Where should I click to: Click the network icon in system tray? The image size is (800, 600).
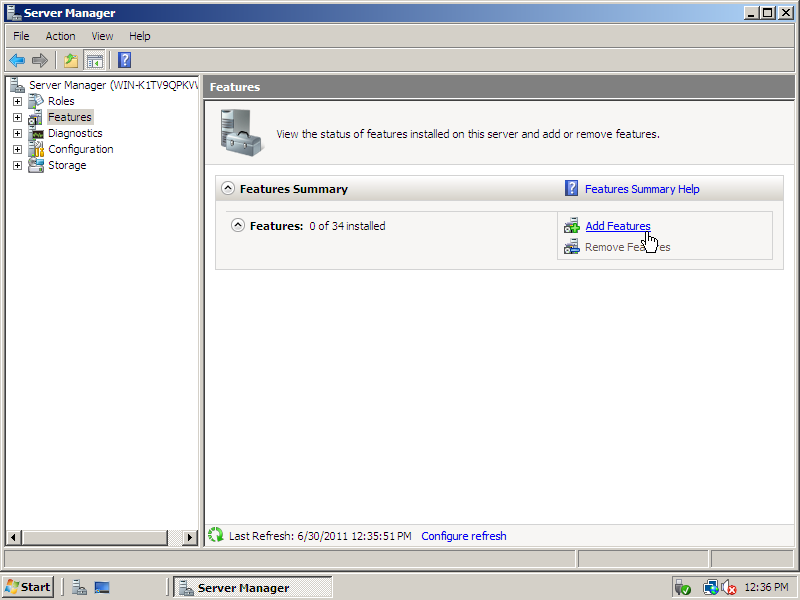click(x=711, y=587)
